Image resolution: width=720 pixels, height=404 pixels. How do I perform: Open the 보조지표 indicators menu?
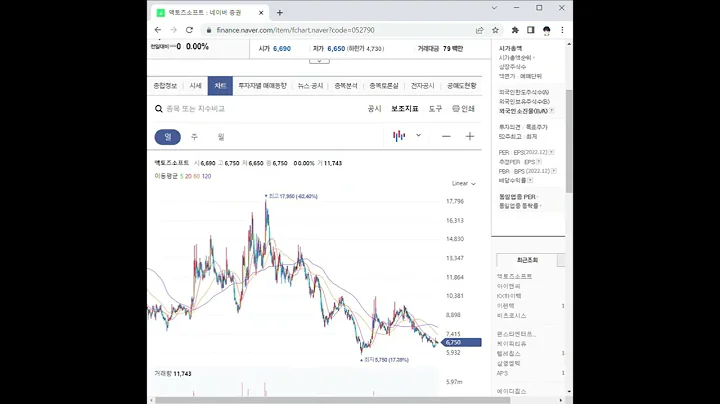pos(405,109)
